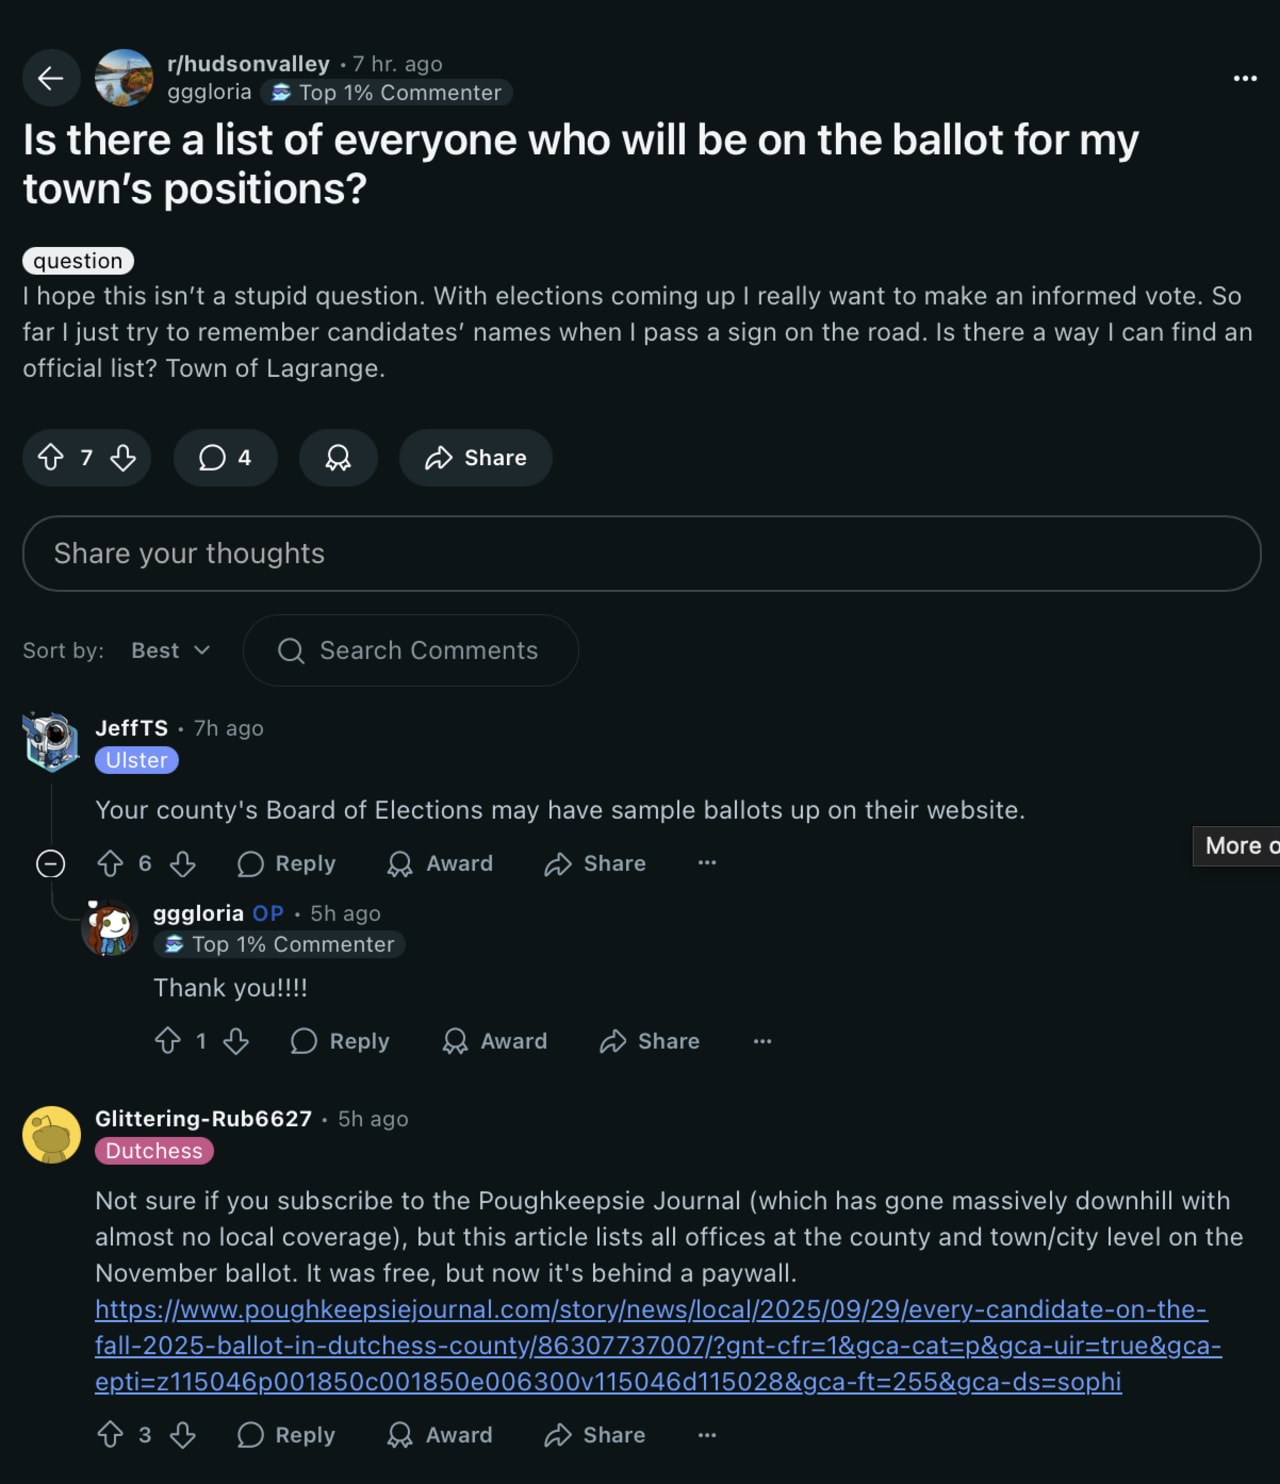Collapse JeffTS's comment thread

(50, 863)
